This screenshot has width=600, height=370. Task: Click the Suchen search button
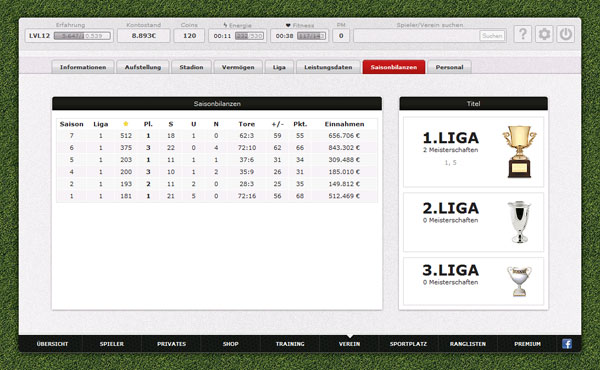point(492,36)
